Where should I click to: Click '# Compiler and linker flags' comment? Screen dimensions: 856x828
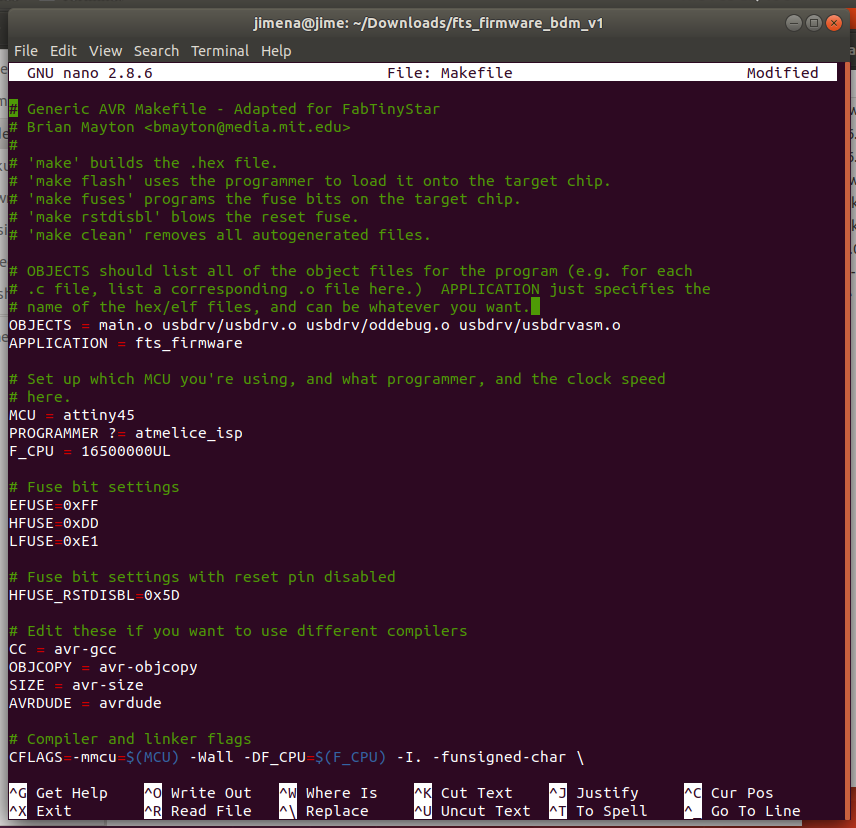130,740
